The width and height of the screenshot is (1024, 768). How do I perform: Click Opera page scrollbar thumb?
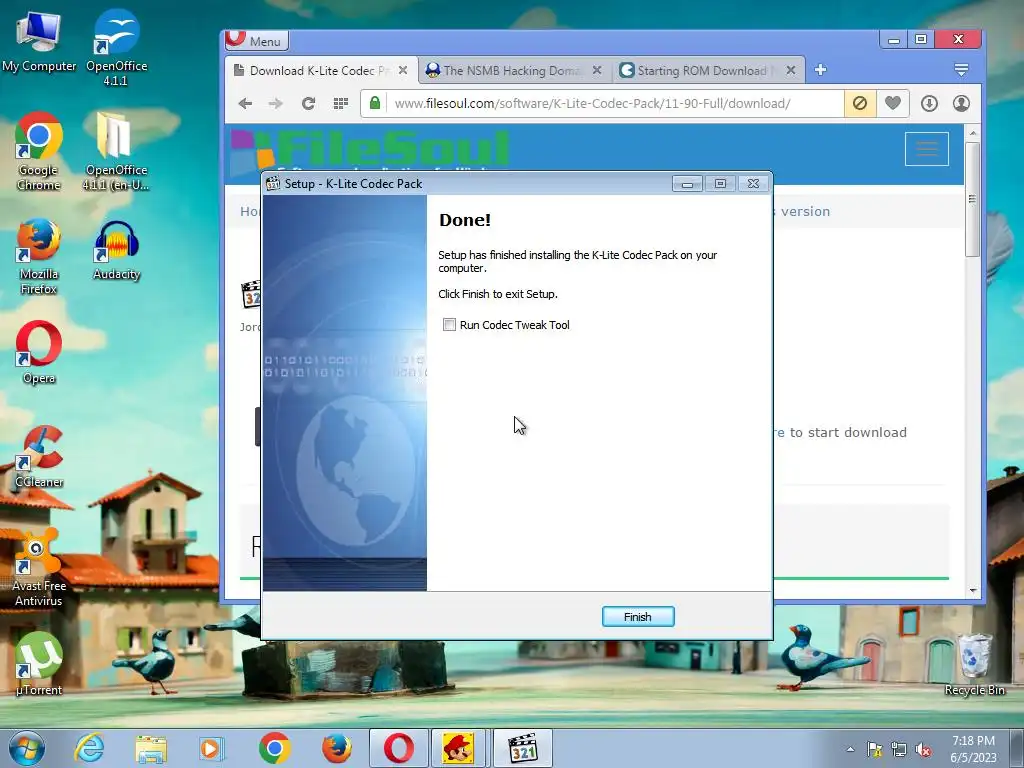[972, 199]
